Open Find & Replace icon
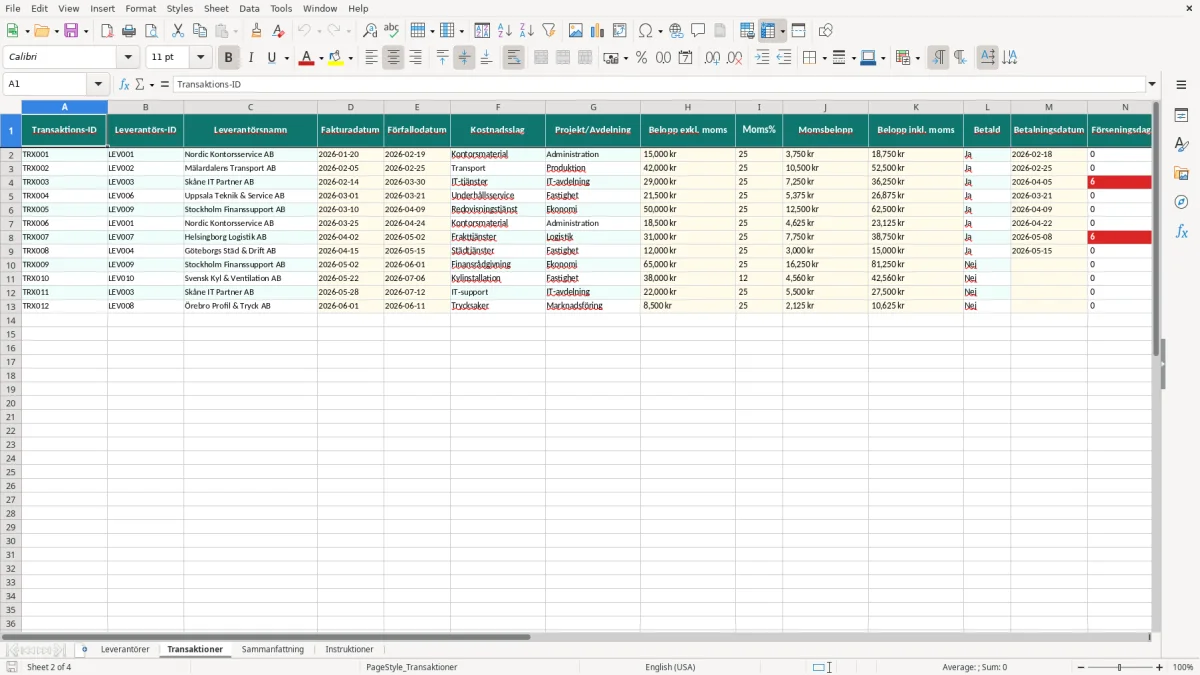This screenshot has height=675, width=1200. coord(370,31)
